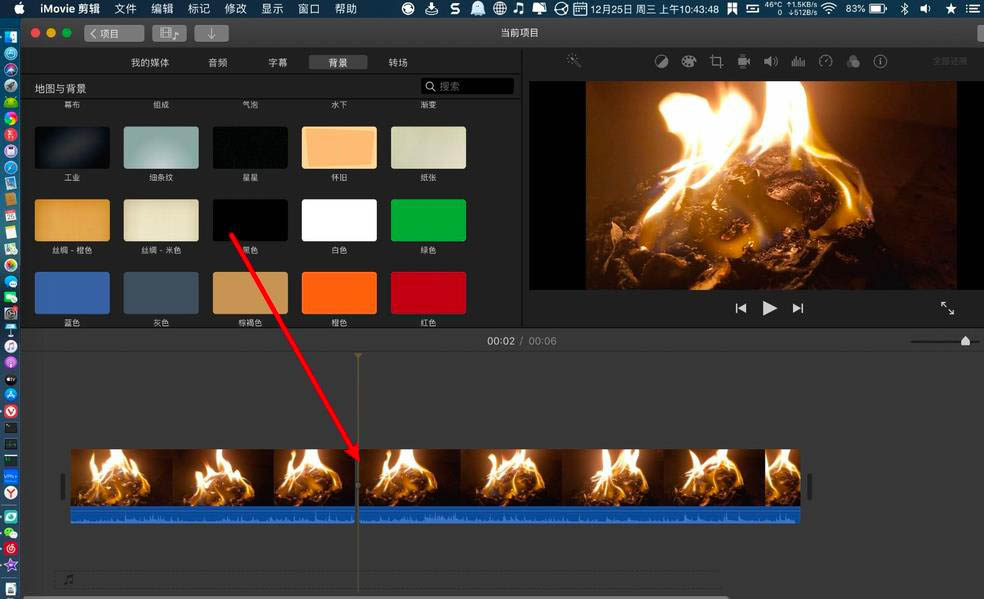Viewport: 984px width, 599px height.
Task: Switch to the 转场 (Transitions) tab
Action: click(x=398, y=62)
